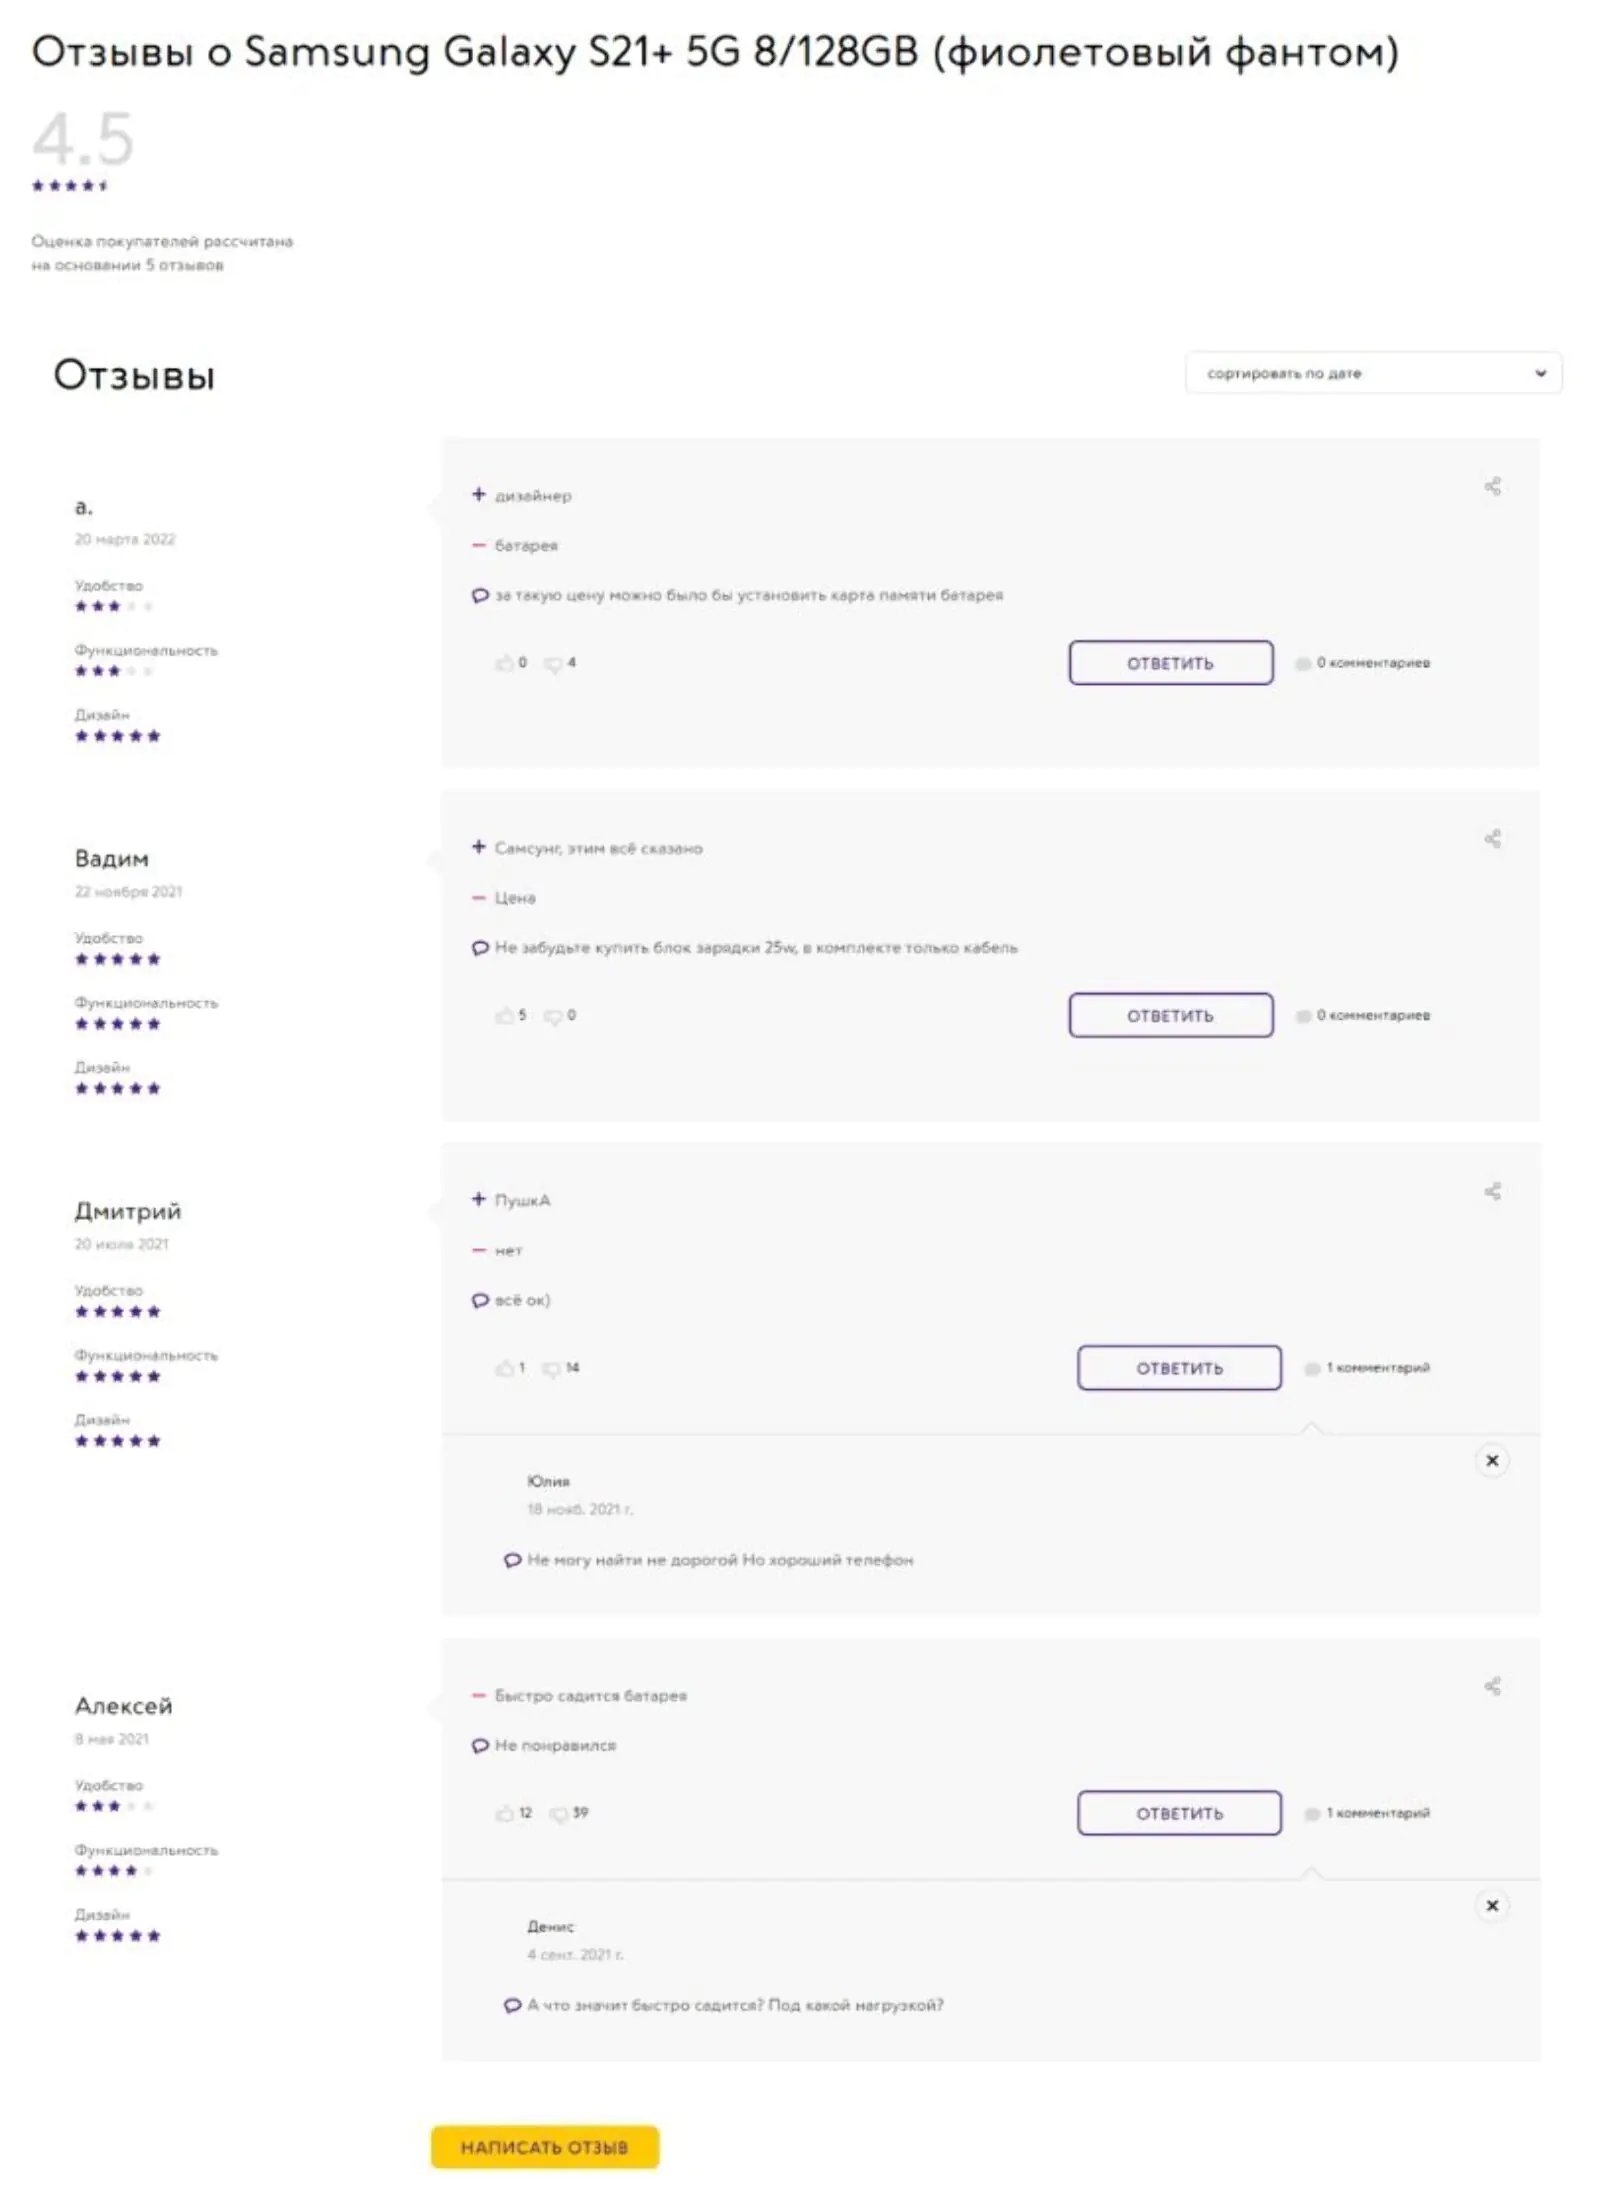Screen dimensions: 1599x2200
Task: Click the Функциональность stars in Алексей's review
Action: (114, 1870)
